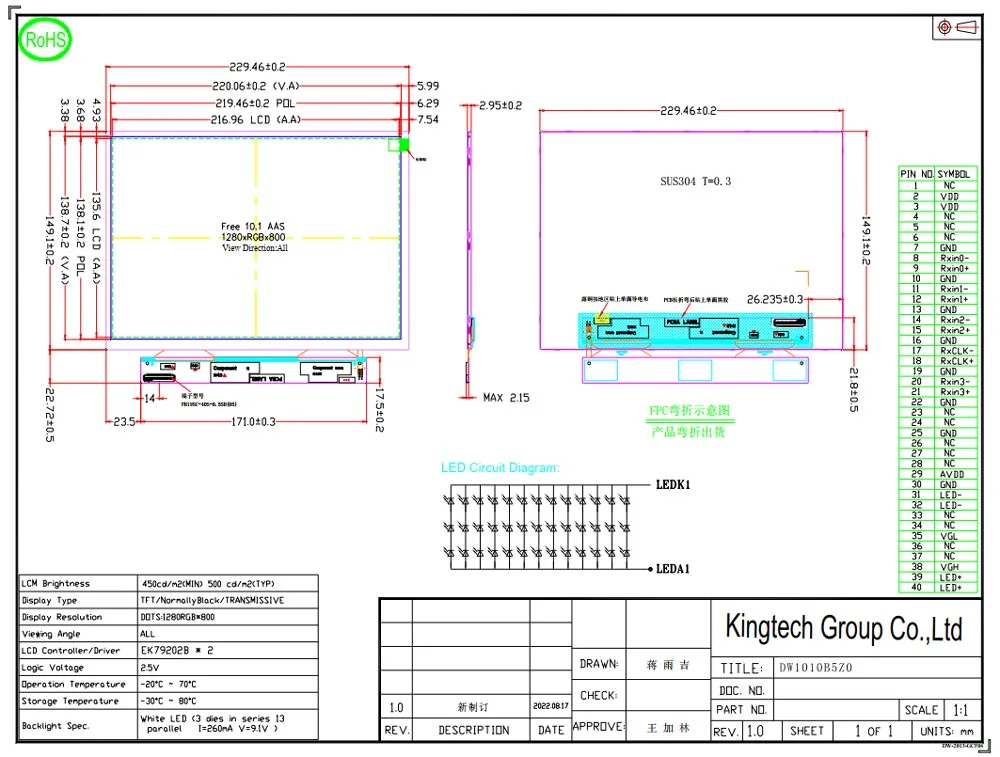This screenshot has width=1000, height=757.
Task: Click the LCM Brightness spec label
Action: (x=56, y=584)
